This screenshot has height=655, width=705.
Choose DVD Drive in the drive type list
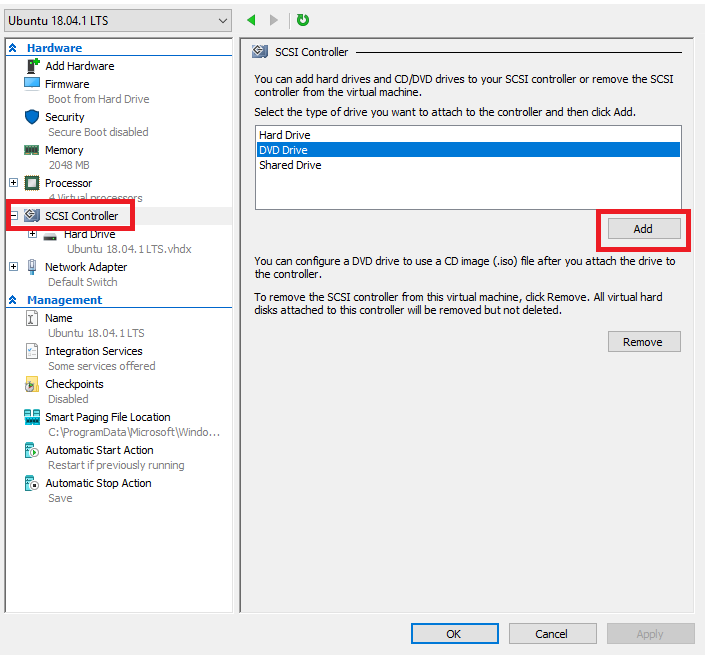coord(468,150)
